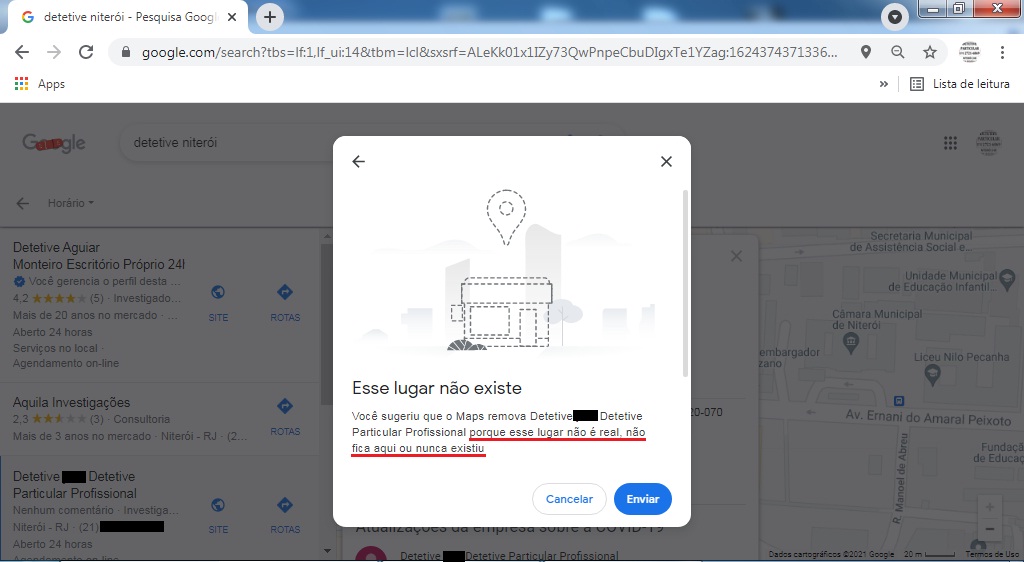The image size is (1024, 562).
Task: Reload the current page
Action: click(86, 52)
